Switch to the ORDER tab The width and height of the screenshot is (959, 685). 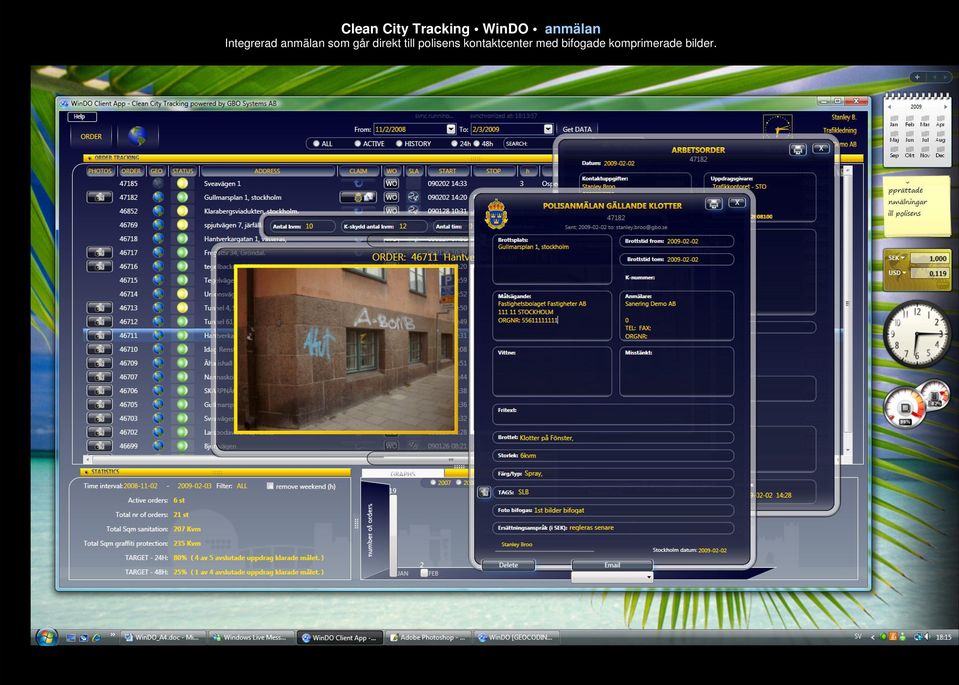click(91, 136)
